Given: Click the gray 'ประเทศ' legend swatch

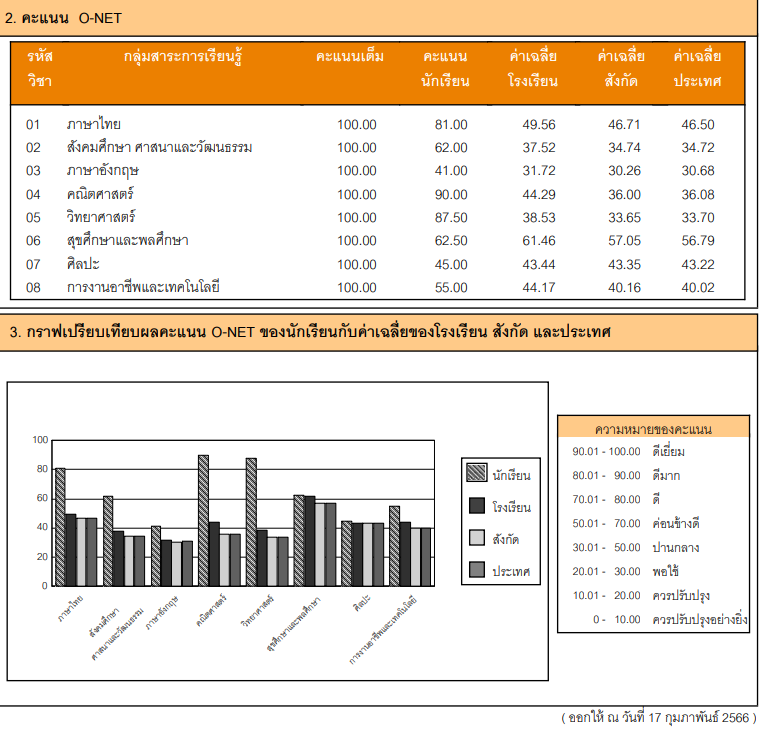Looking at the screenshot, I should [477, 569].
